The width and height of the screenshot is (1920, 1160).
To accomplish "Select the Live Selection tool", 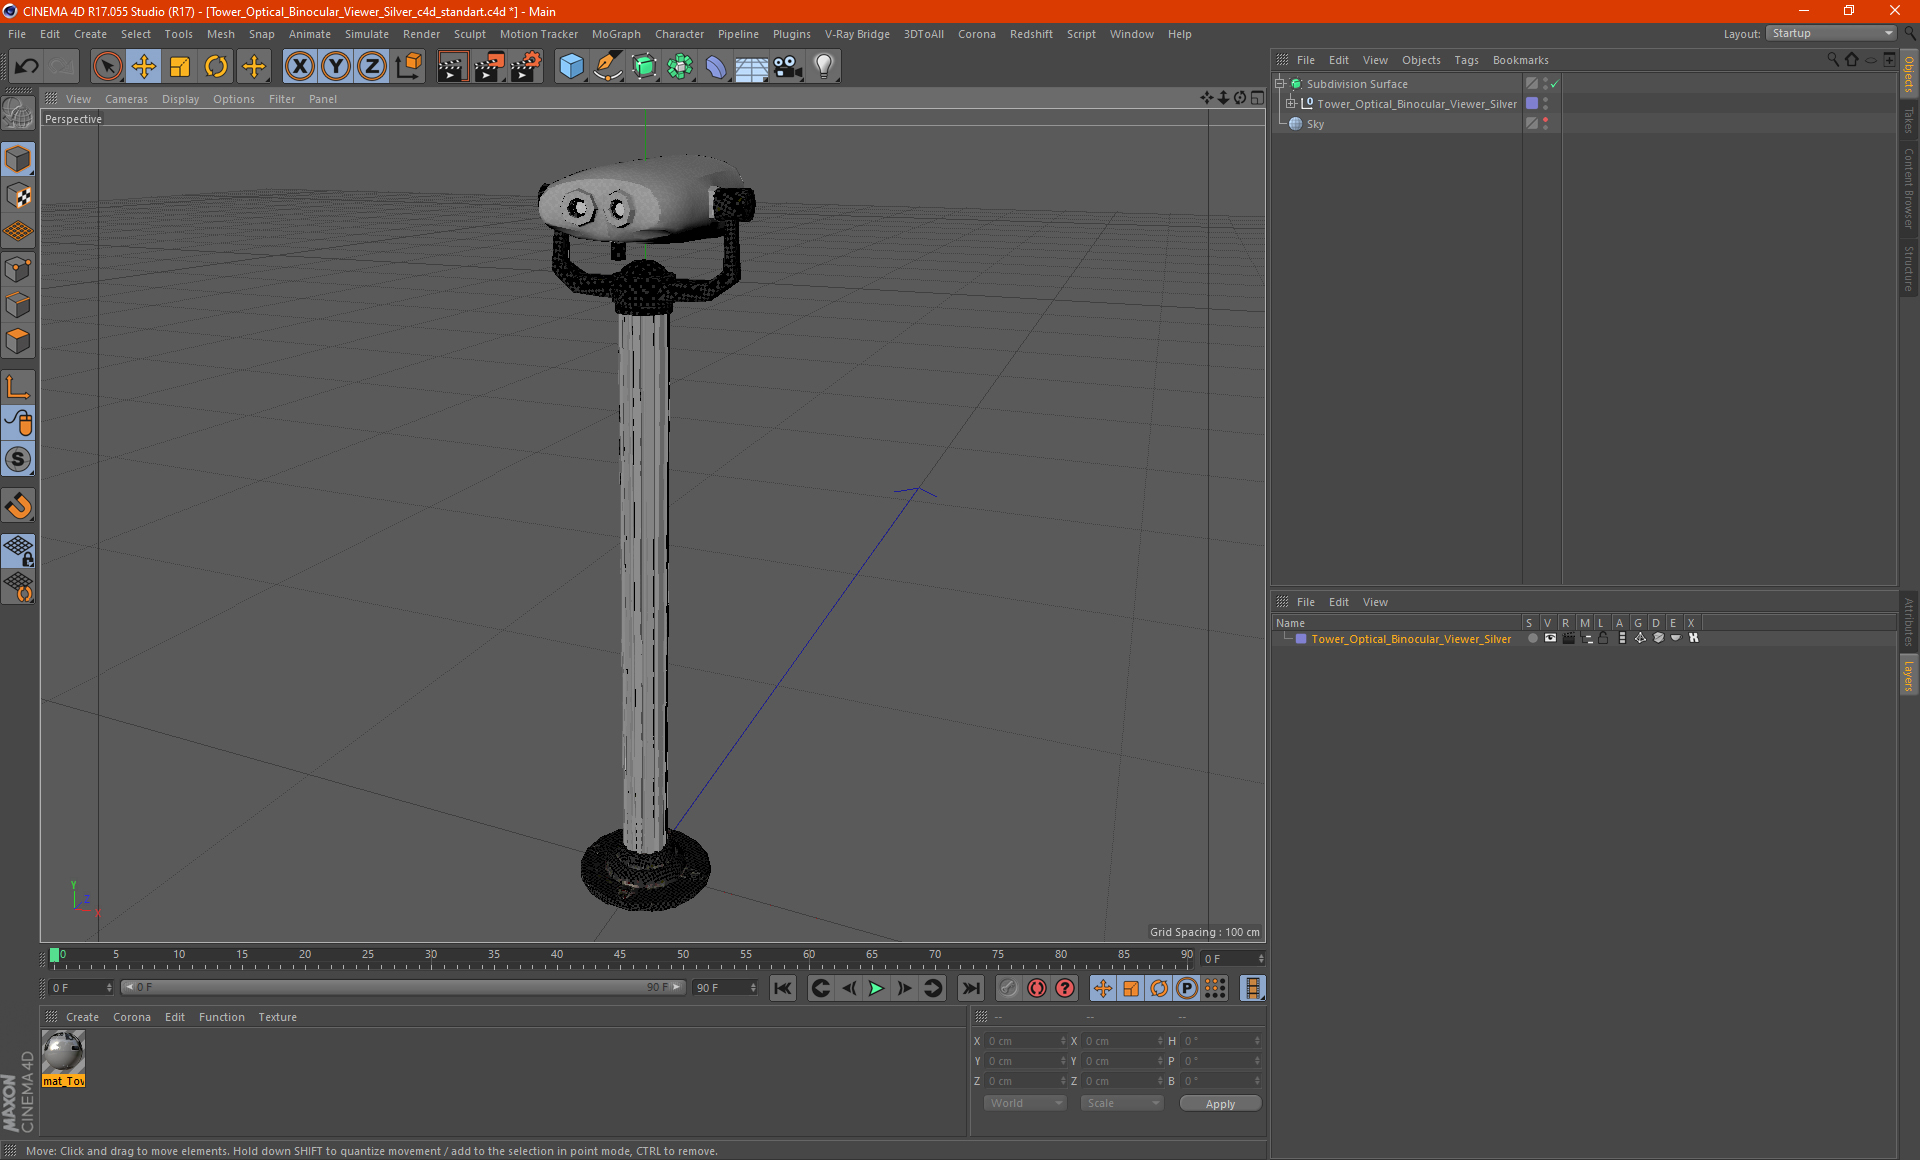I will pos(107,67).
